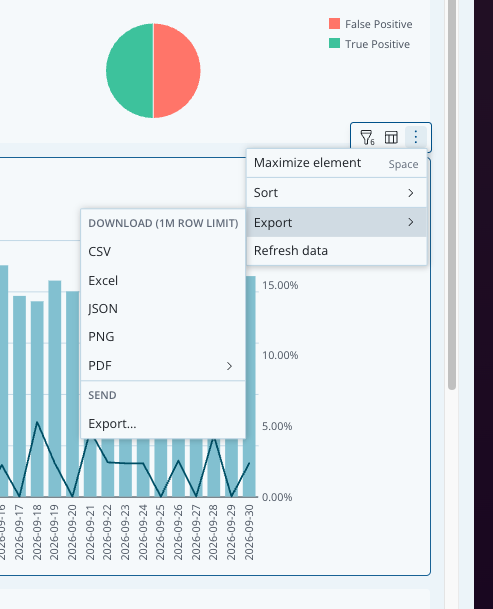The height and width of the screenshot is (609, 493).
Task: Click the 0.00% axis label
Action: click(277, 497)
